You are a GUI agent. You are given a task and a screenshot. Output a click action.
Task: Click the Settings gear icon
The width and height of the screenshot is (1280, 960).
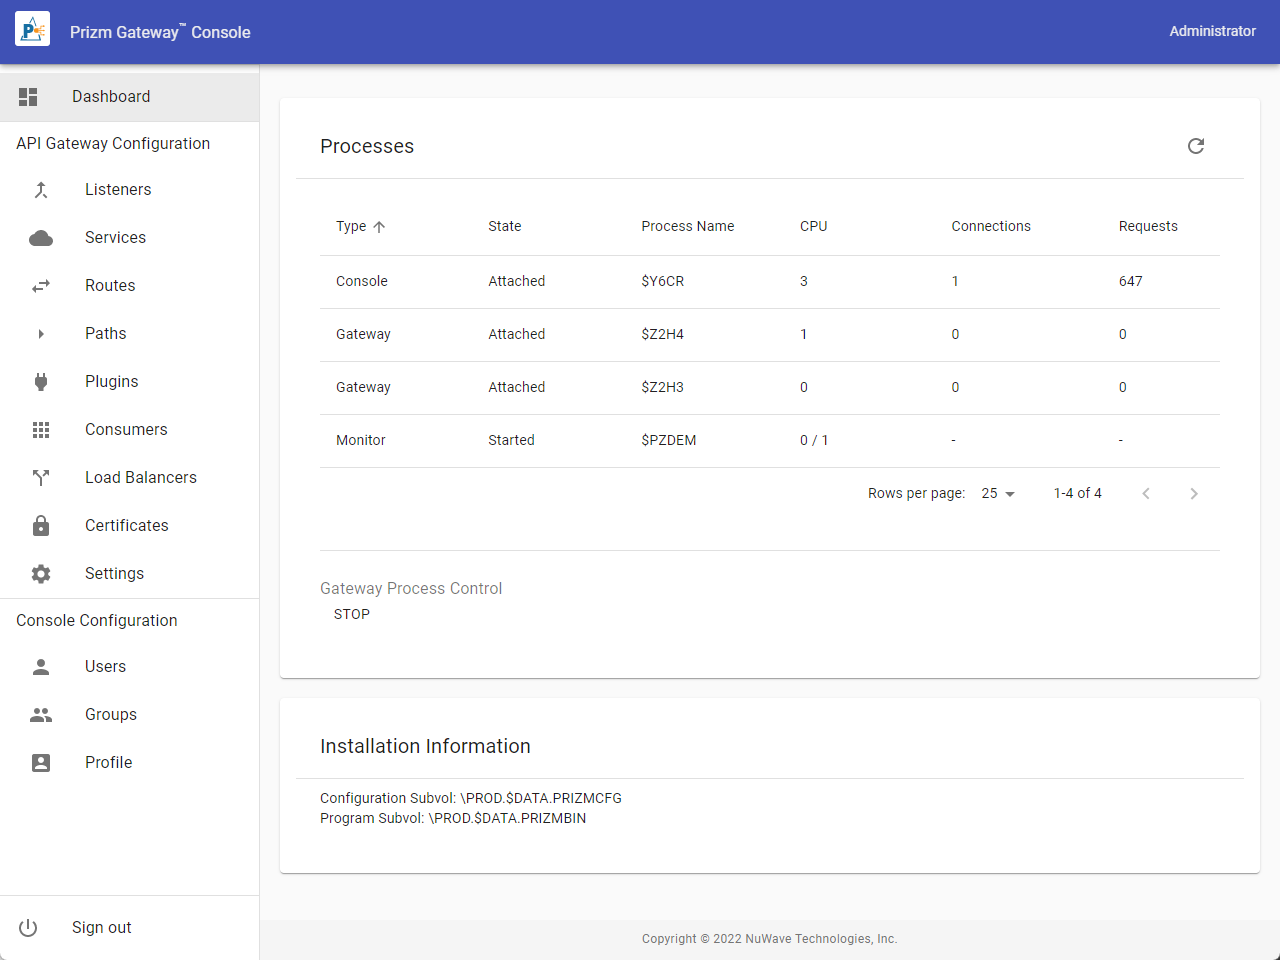tap(41, 574)
